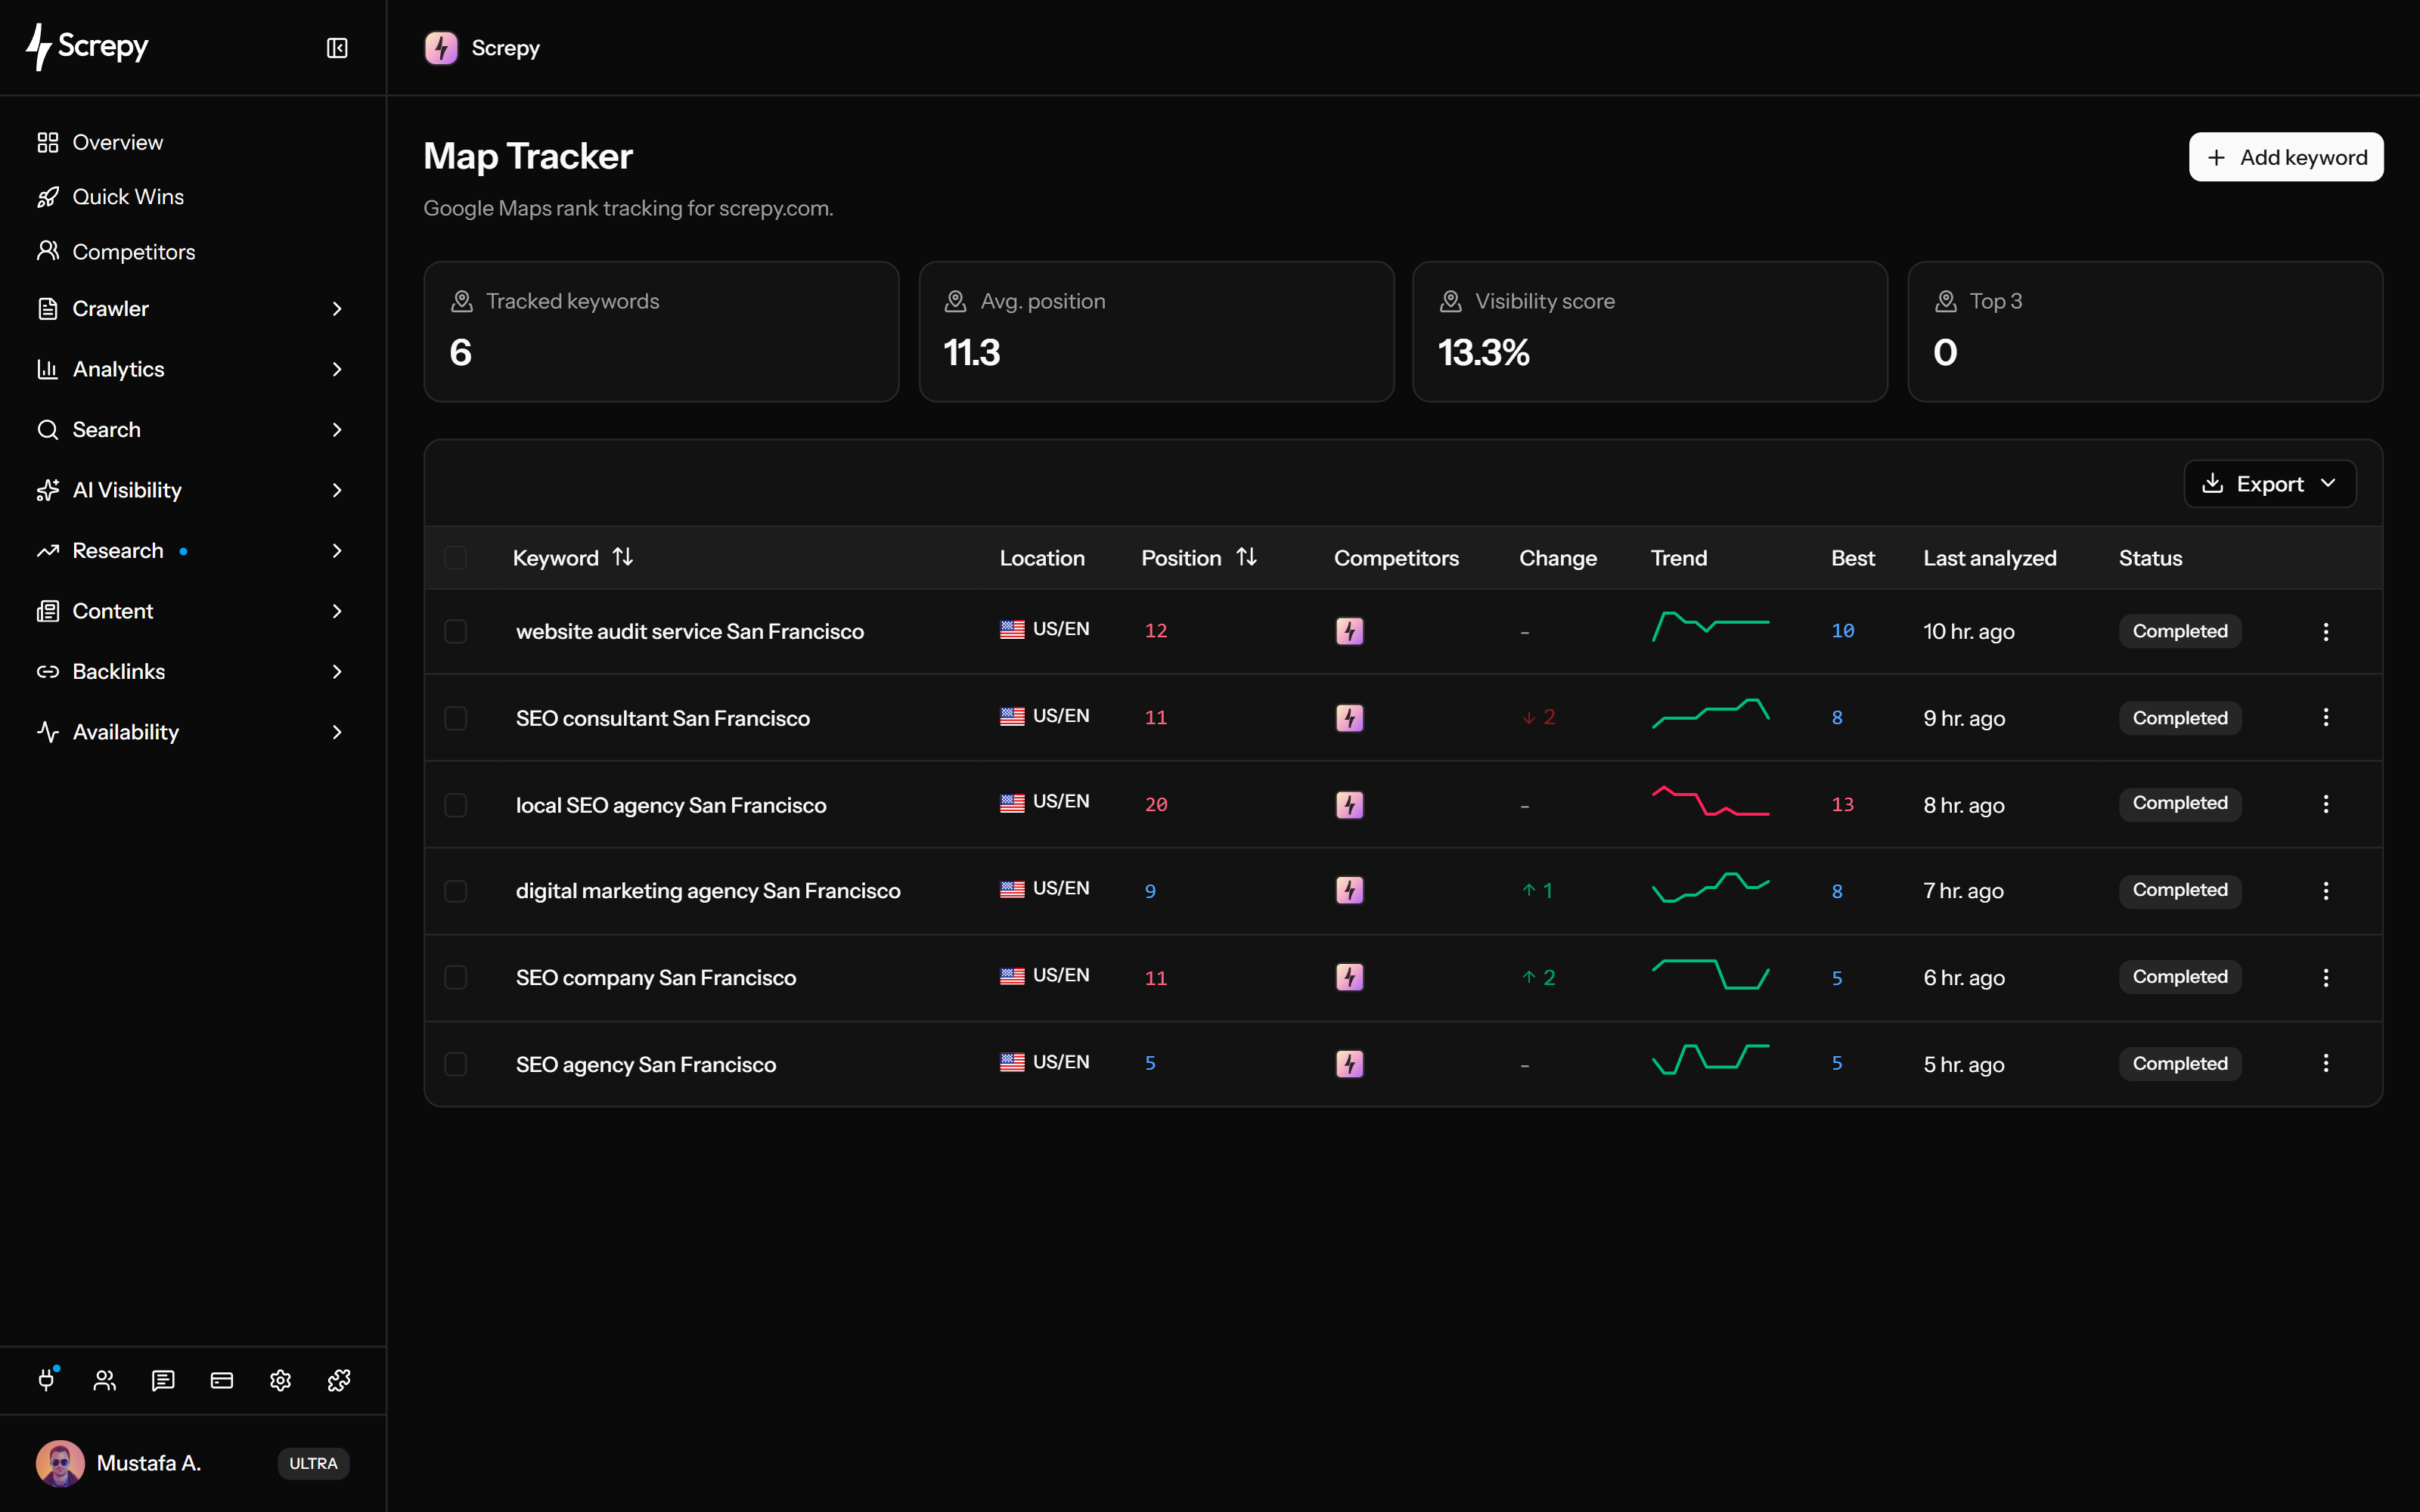2420x1512 pixels.
Task: Open row menu for website audit service
Action: [2326, 631]
